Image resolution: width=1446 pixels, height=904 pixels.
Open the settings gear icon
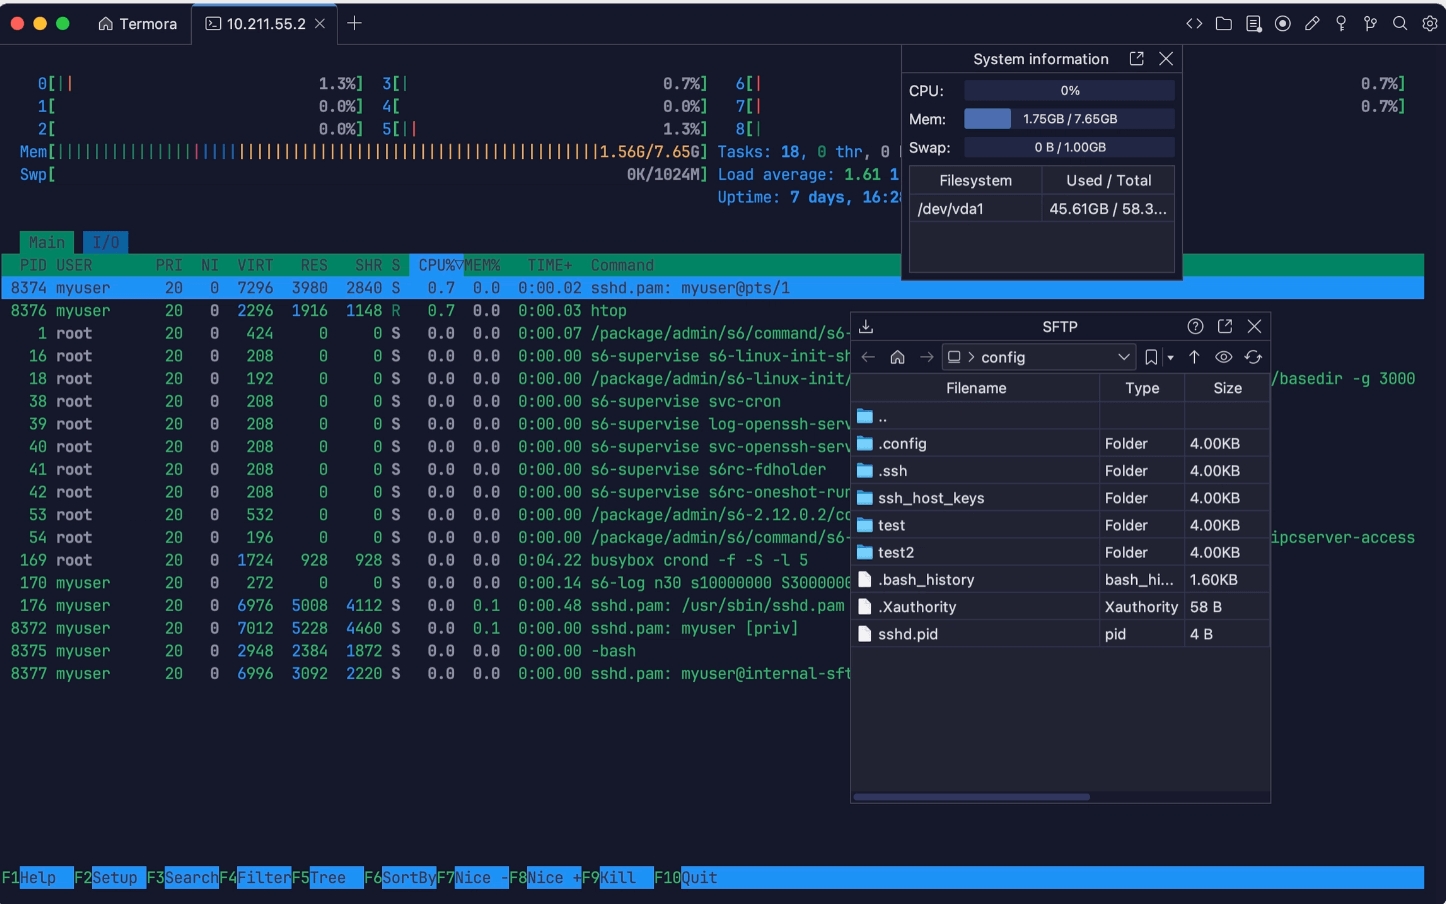1429,23
